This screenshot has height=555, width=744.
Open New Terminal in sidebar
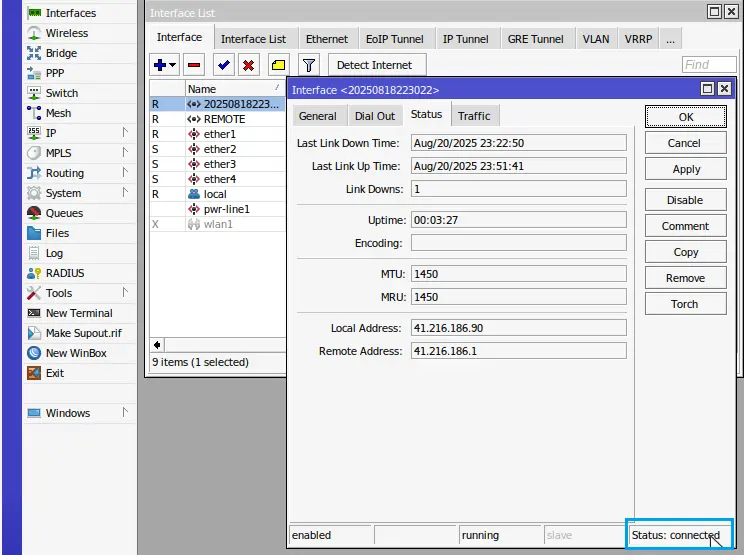(78, 313)
